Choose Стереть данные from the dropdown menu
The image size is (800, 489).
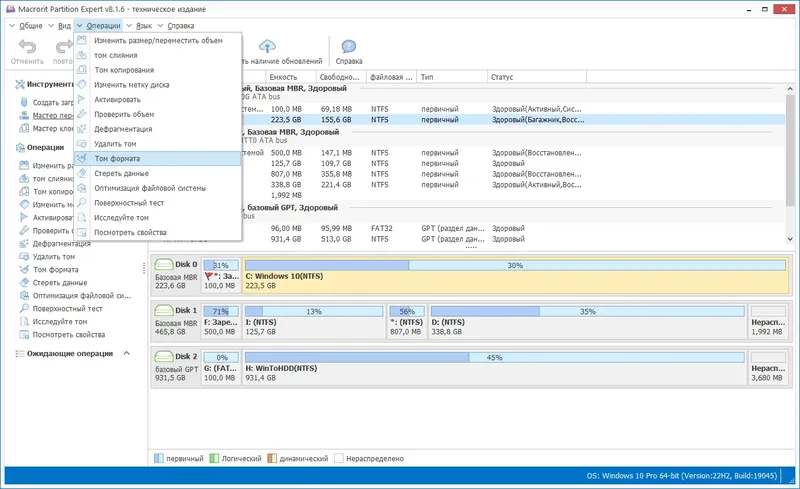point(121,173)
